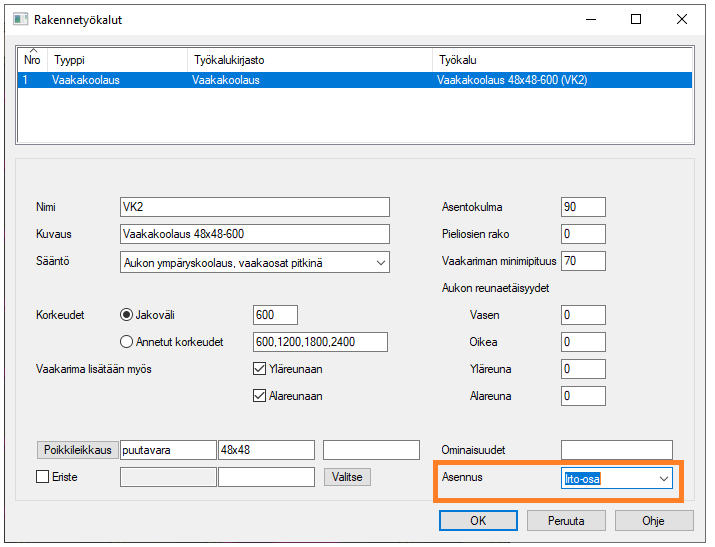Open the Sääntö dropdown list
This screenshot has height=547, width=715.
[379, 262]
